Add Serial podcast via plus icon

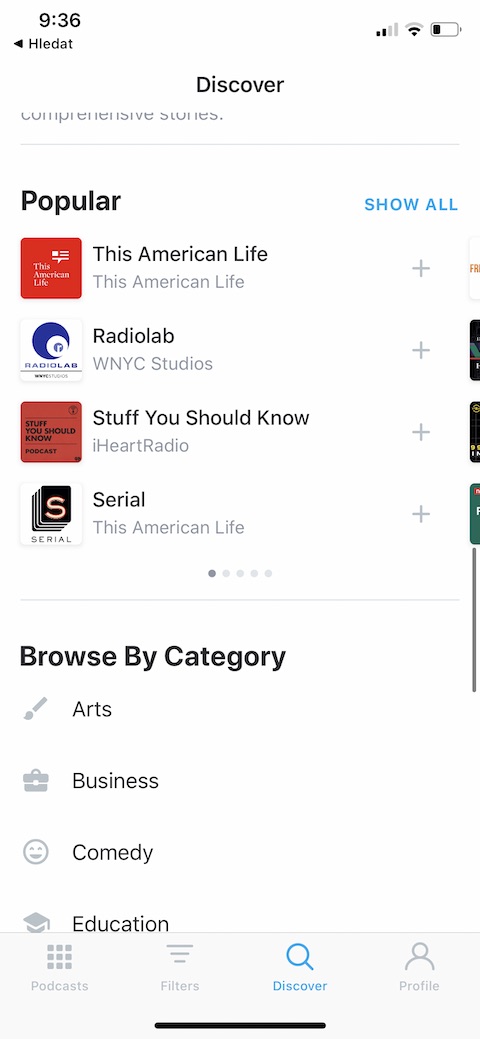click(421, 514)
